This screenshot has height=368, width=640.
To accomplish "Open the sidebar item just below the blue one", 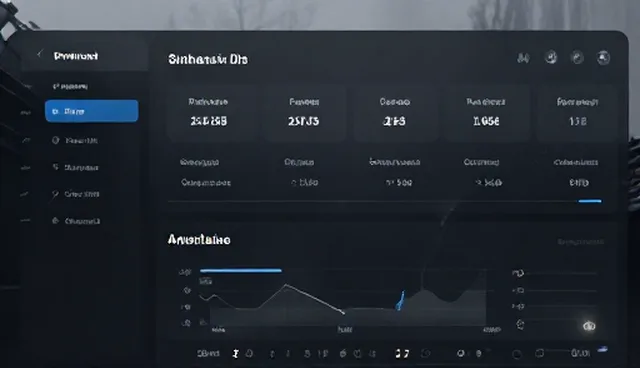I will (76, 141).
